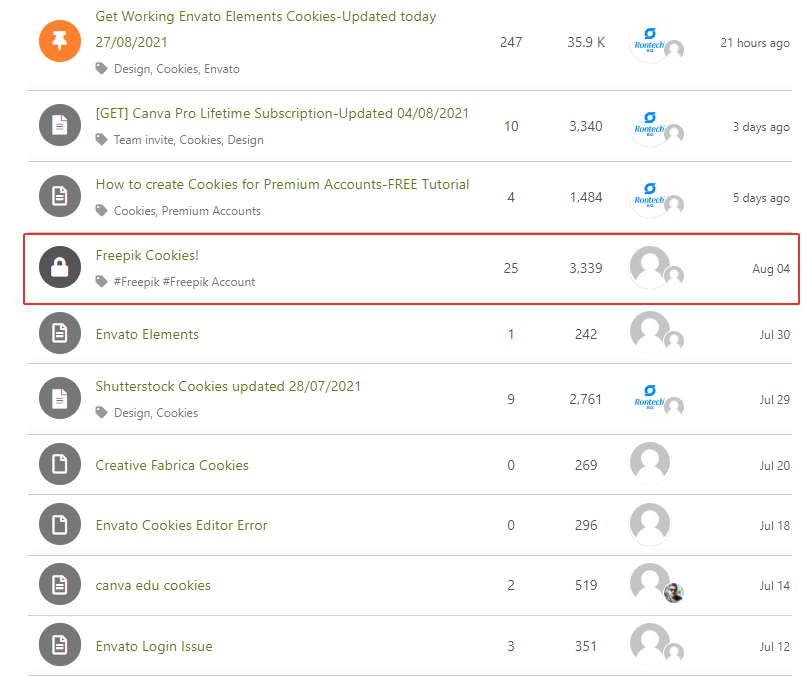This screenshot has height=676, width=802.
Task: Open the photo avatar of the canva edu cookies replier
Action: point(674,593)
